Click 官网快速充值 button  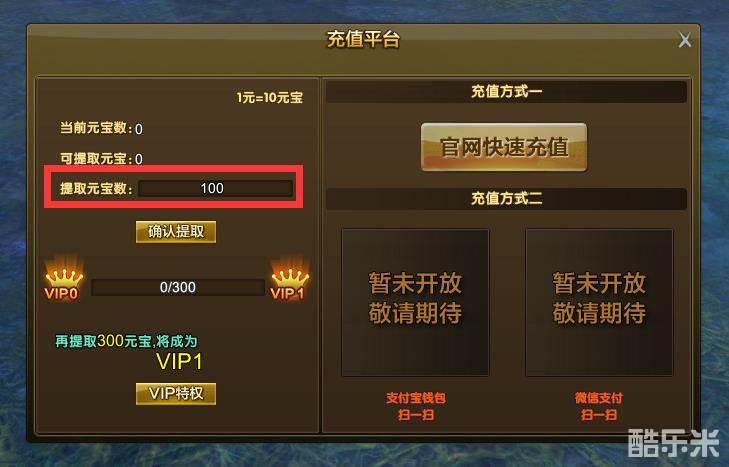point(504,147)
